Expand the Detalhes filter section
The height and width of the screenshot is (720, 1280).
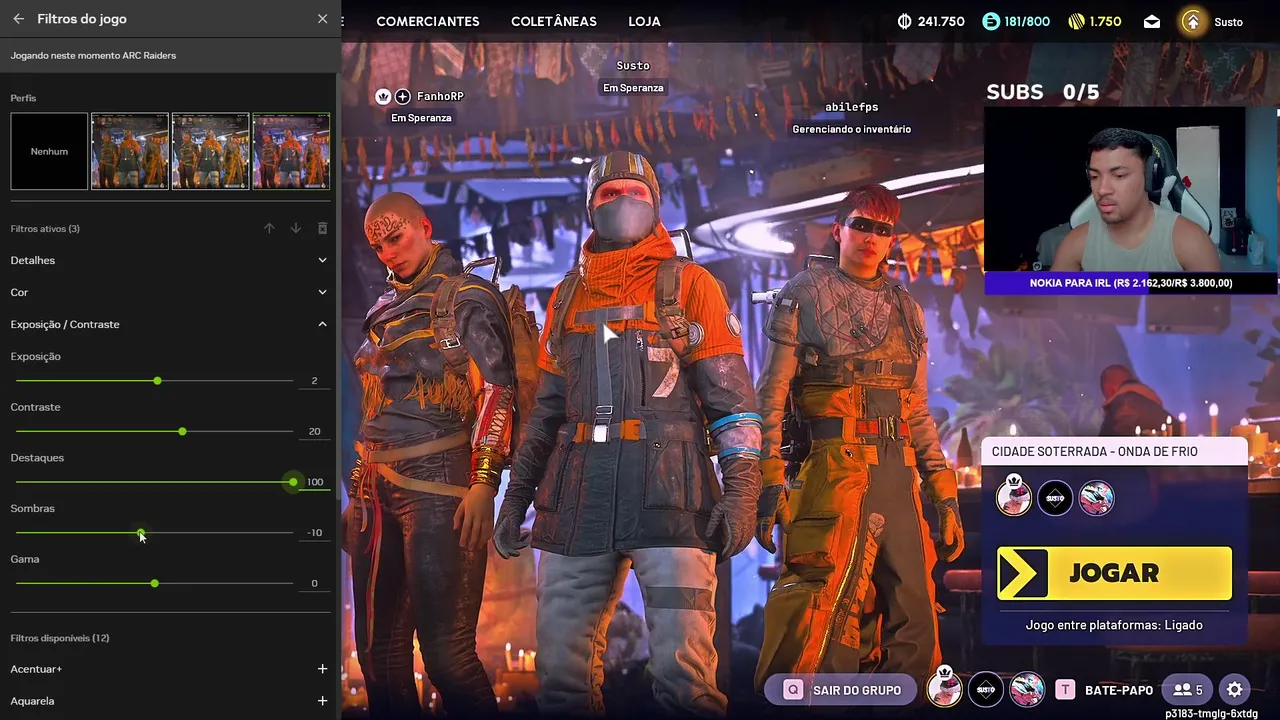[x=170, y=260]
